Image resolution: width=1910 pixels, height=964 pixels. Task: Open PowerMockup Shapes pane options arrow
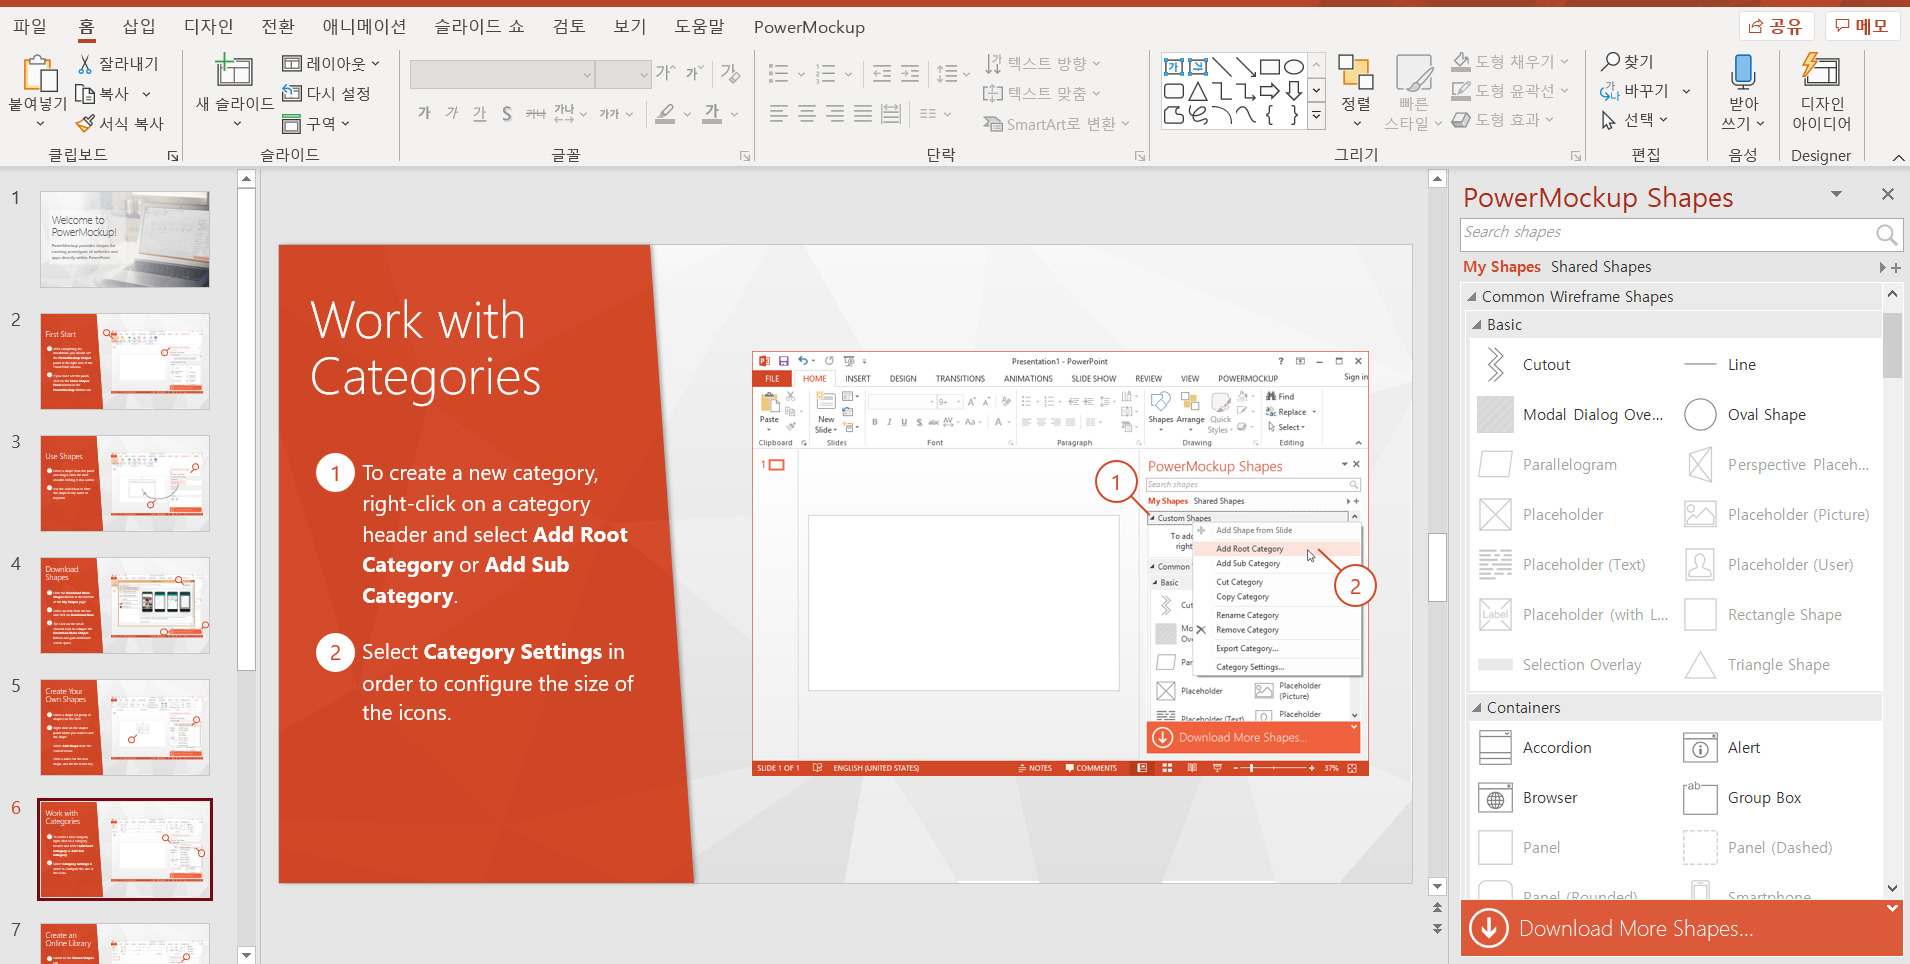pos(1836,194)
